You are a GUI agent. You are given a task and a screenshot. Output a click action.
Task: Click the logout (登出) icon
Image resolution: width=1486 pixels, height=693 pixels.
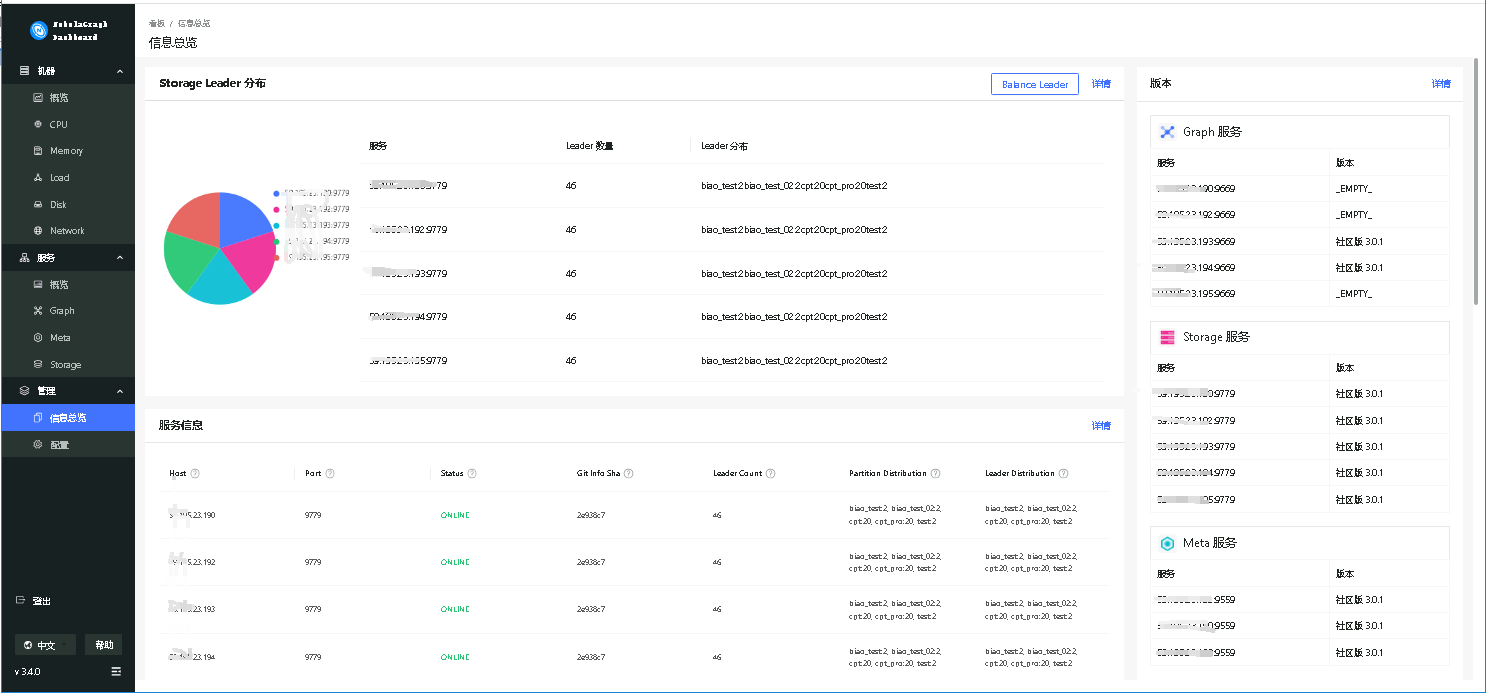(x=21, y=601)
